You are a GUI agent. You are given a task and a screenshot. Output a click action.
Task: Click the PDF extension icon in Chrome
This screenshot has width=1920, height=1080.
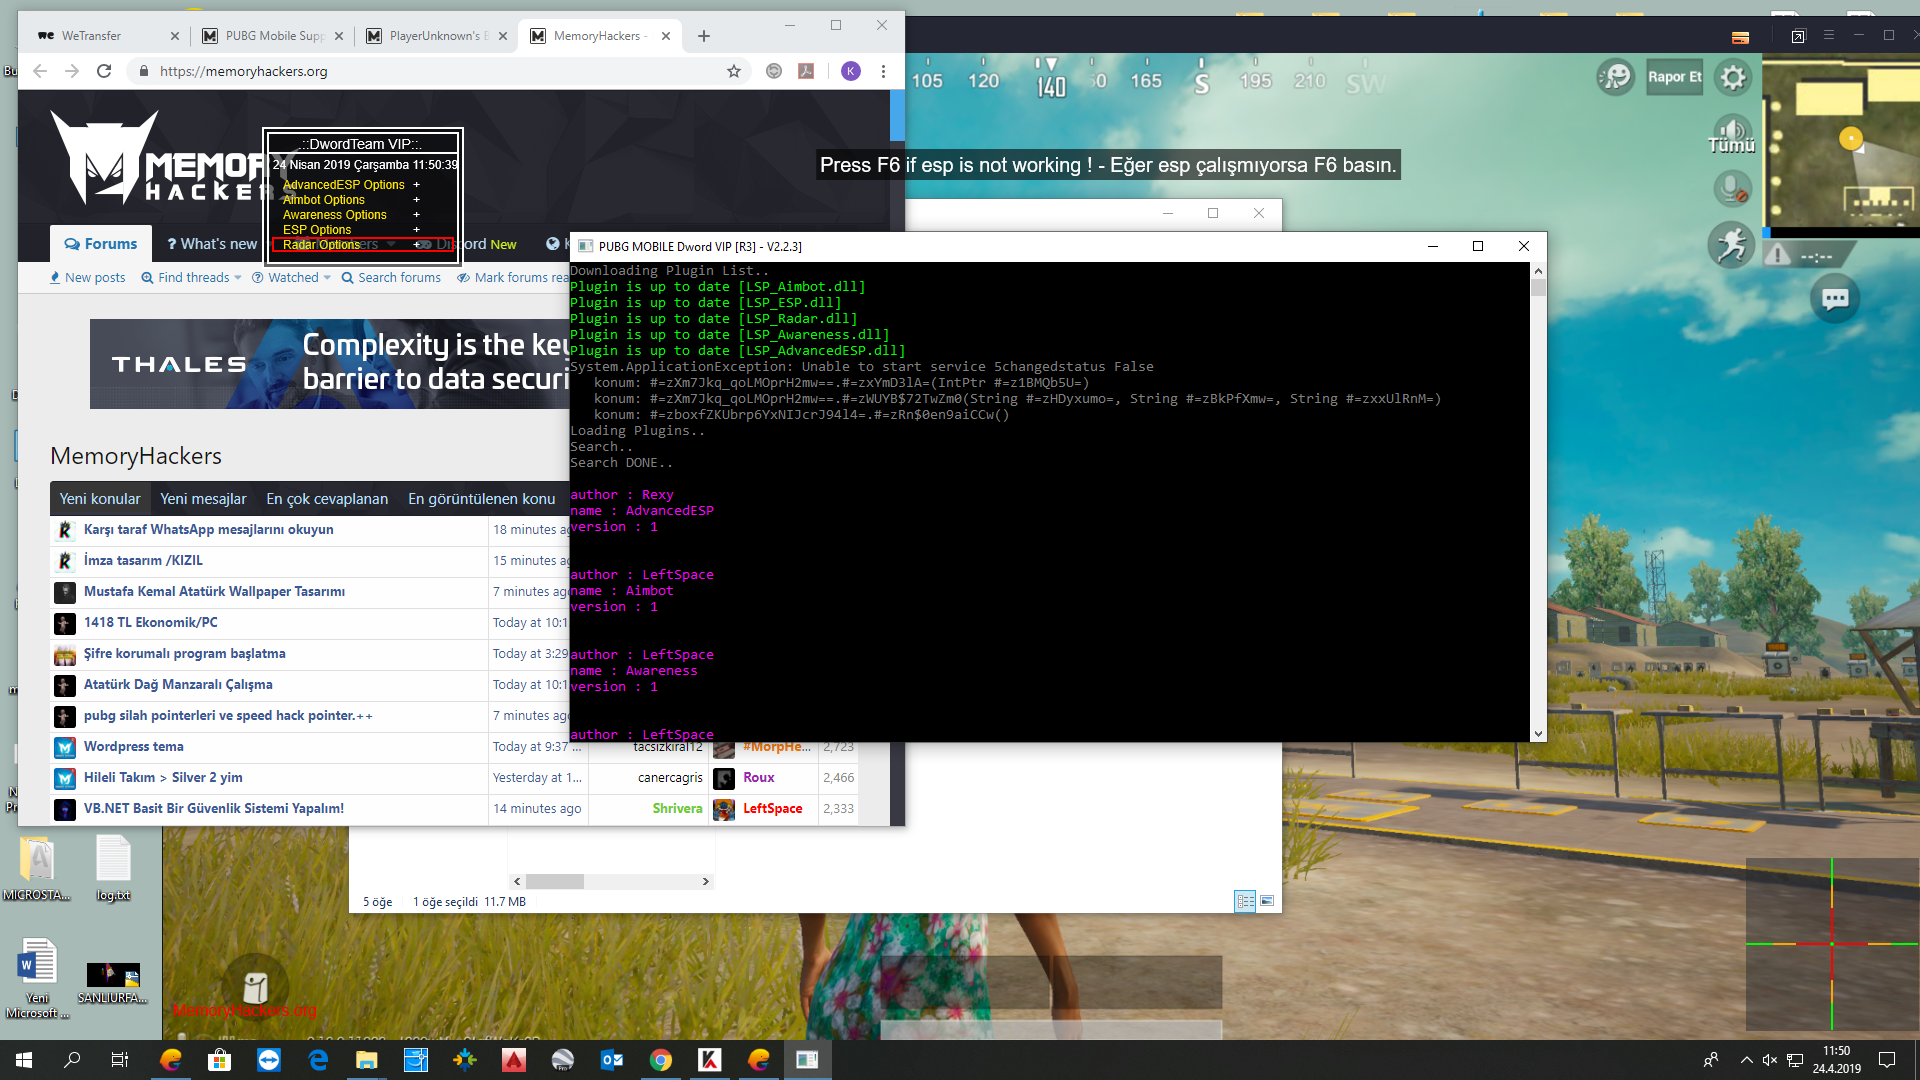806,71
